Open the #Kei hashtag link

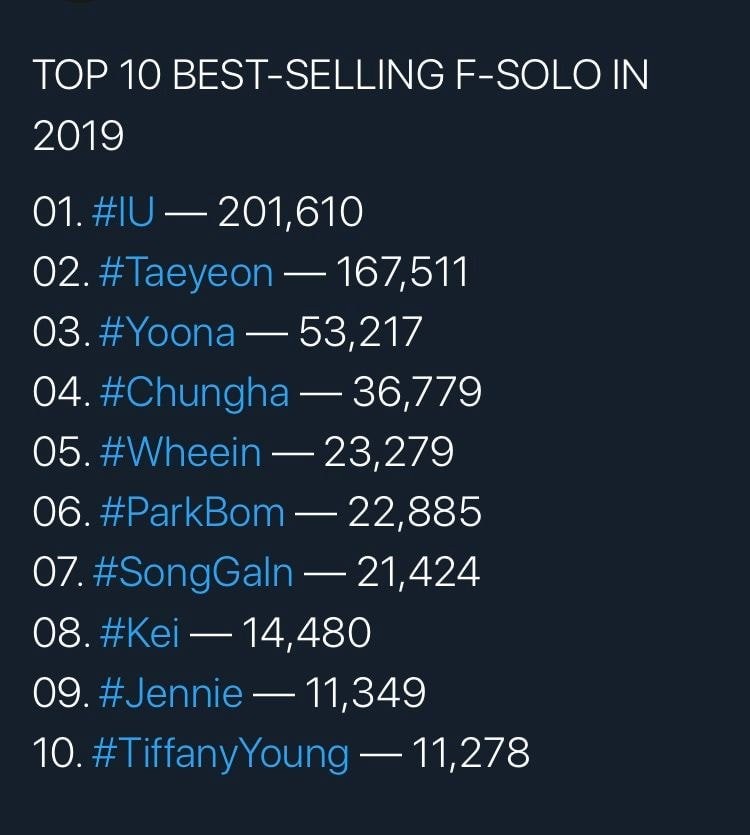(139, 633)
